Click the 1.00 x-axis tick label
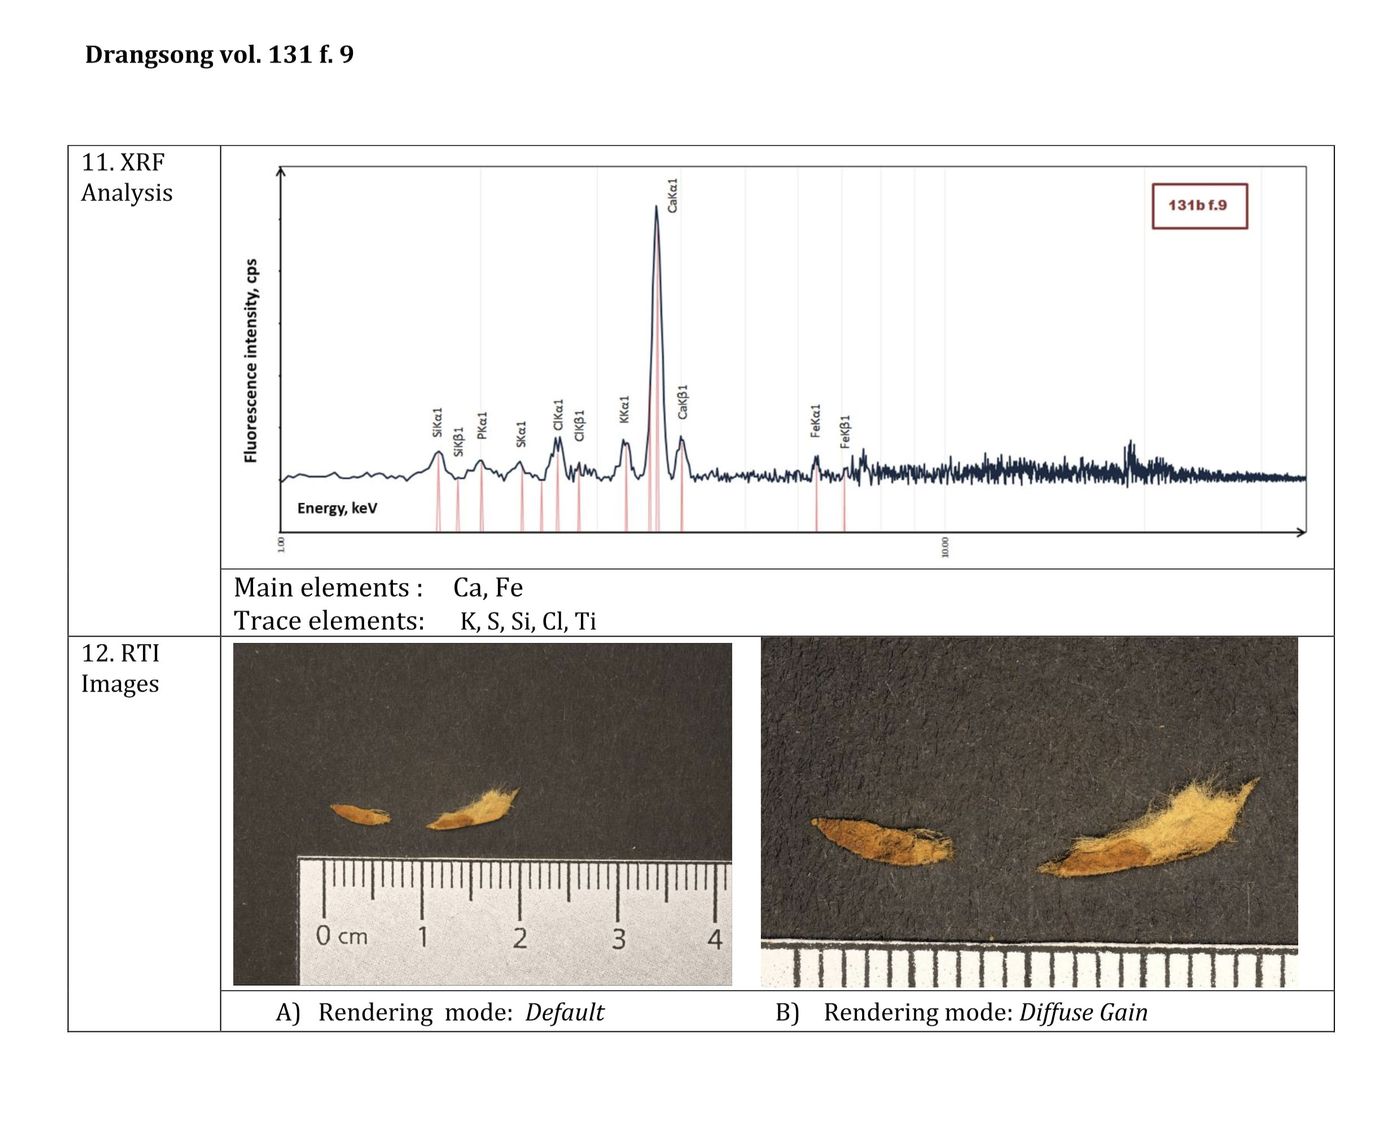1400x1148 pixels. coord(281,545)
